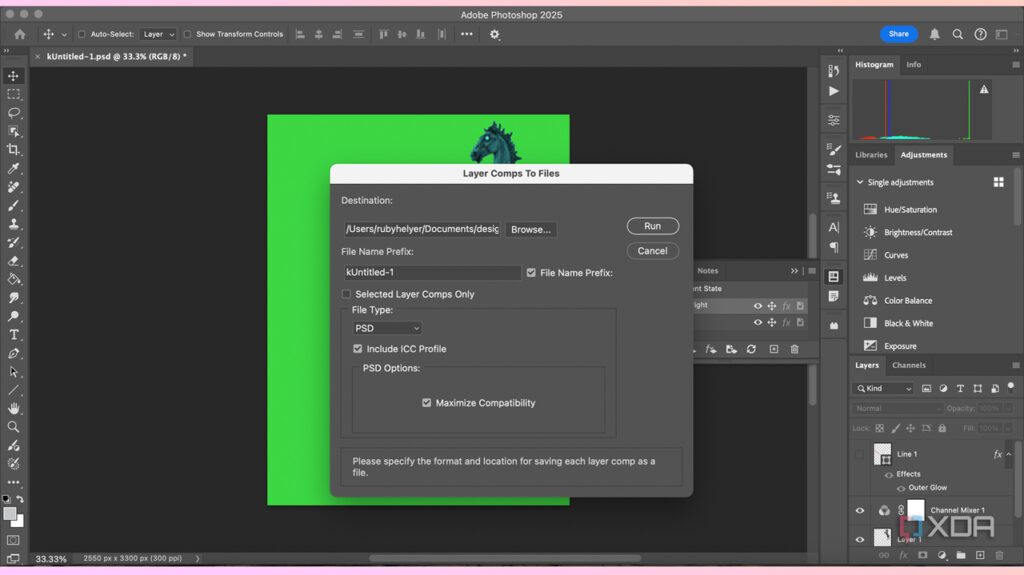The width and height of the screenshot is (1024, 575).
Task: Open the File Type PSD dropdown
Action: click(387, 328)
